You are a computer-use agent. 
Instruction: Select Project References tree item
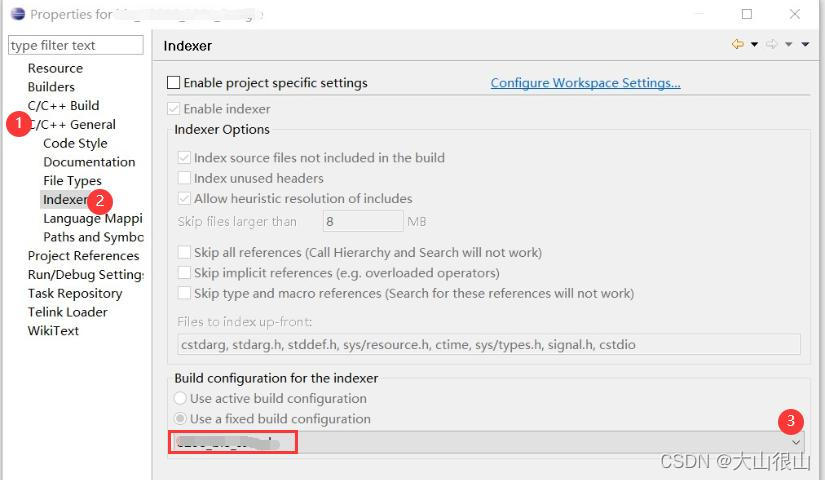coord(83,256)
